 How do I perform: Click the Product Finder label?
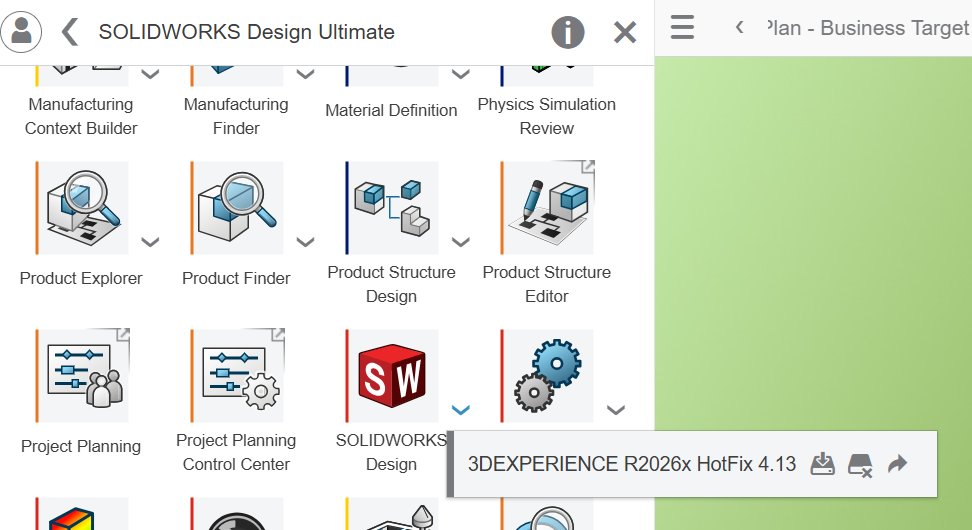236,278
